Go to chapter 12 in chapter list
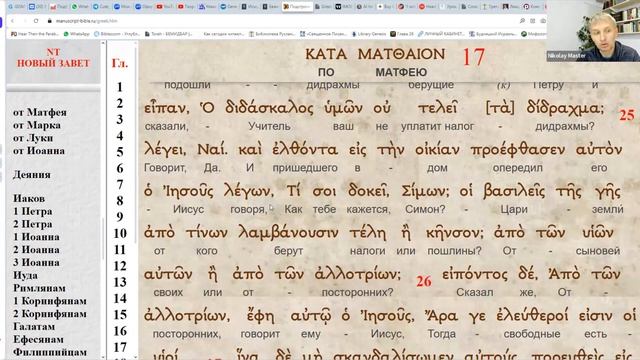The height and width of the screenshot is (360, 640). point(120,266)
